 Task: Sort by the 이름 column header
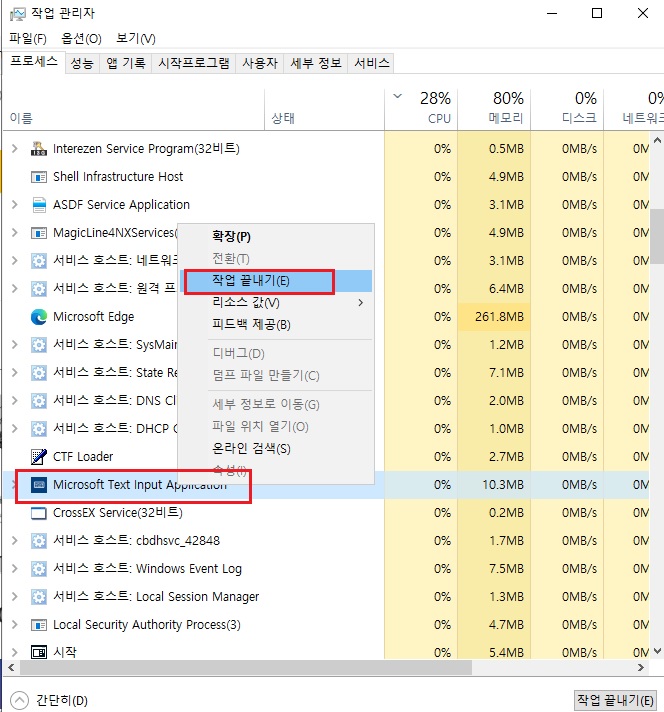point(134,110)
